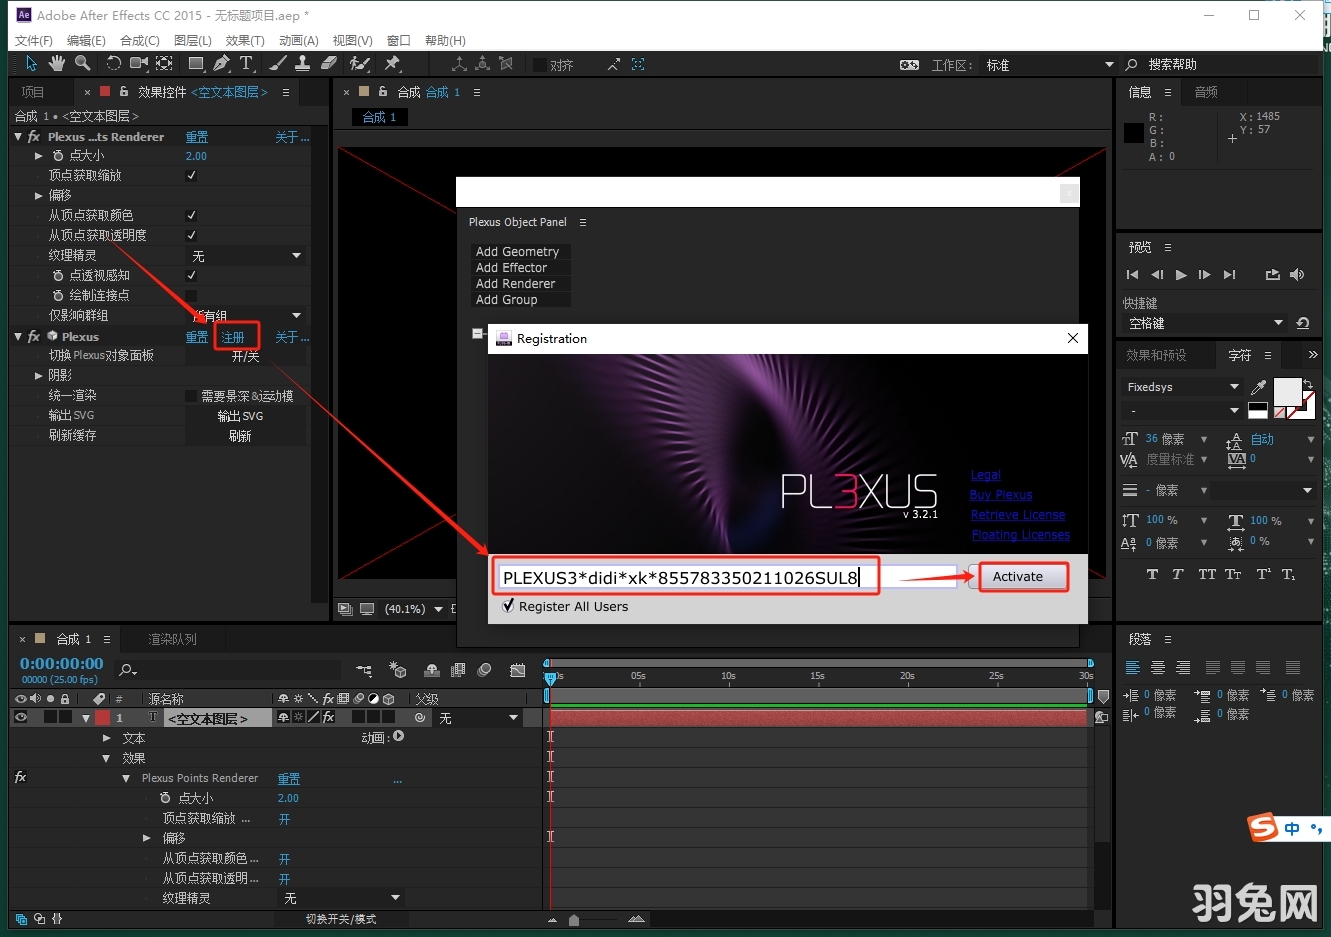Expand the 偏移 property group
The width and height of the screenshot is (1331, 937).
[38, 195]
